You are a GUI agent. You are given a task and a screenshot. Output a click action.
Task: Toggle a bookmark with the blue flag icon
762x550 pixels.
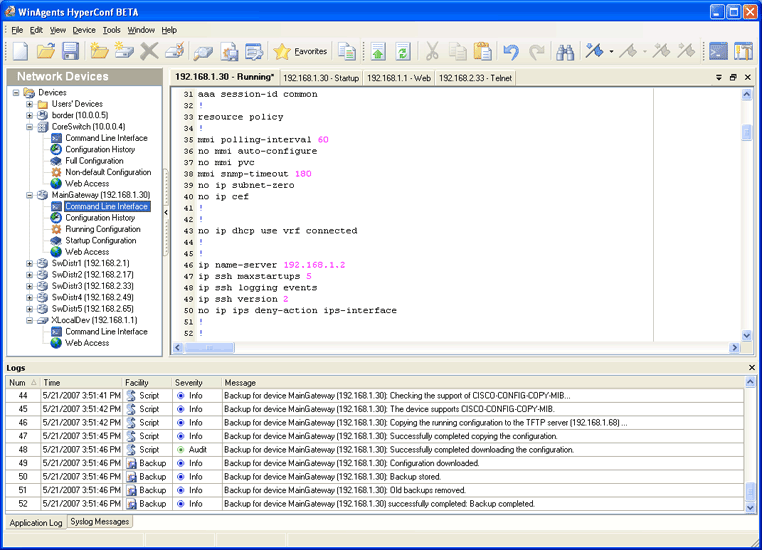click(594, 51)
